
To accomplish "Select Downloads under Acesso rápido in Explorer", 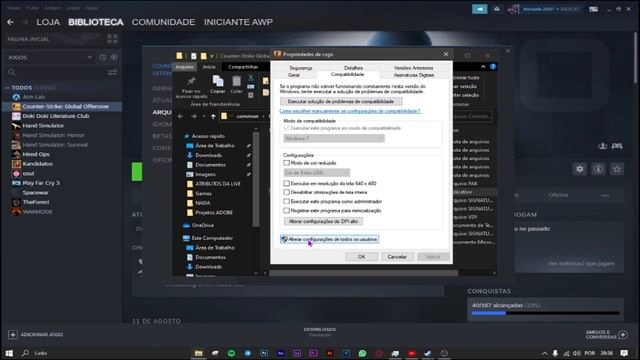I will [208, 155].
